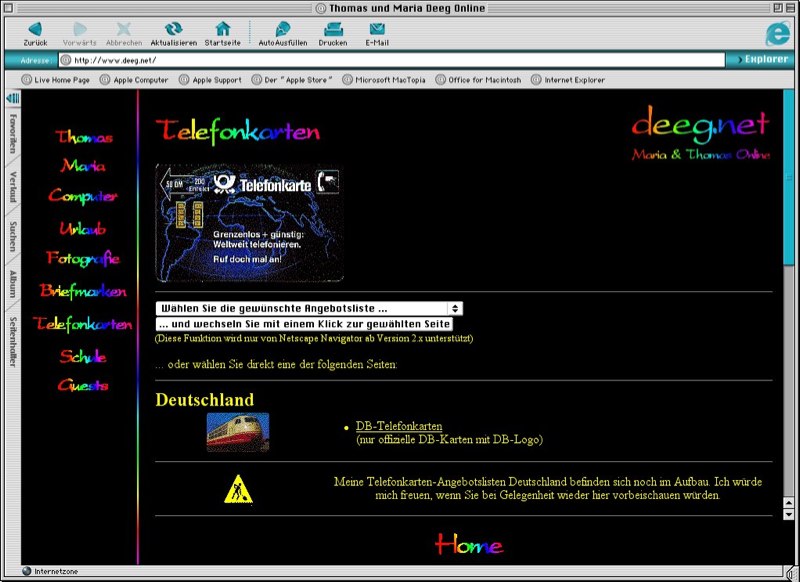Open the E-Mail toolbar icon
The image size is (800, 582).
tap(377, 29)
